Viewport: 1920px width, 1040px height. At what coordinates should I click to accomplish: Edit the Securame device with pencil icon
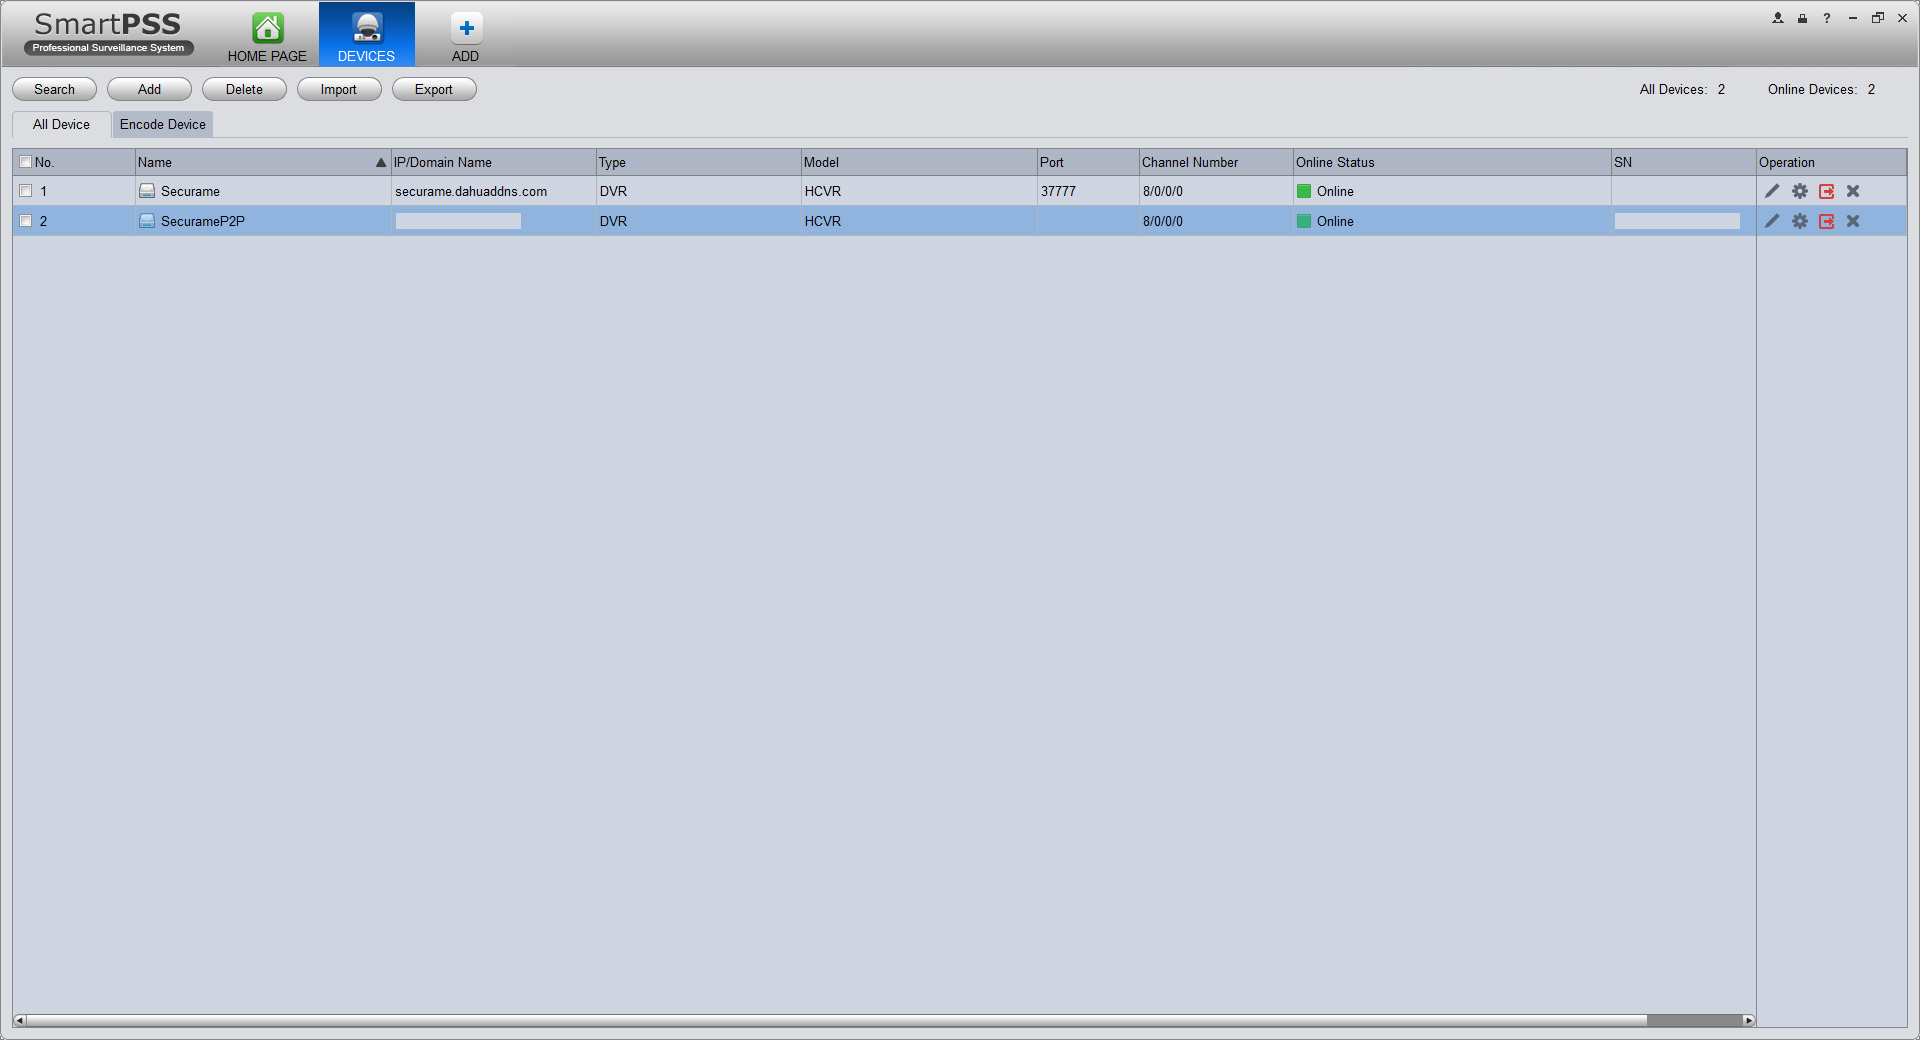tap(1772, 191)
